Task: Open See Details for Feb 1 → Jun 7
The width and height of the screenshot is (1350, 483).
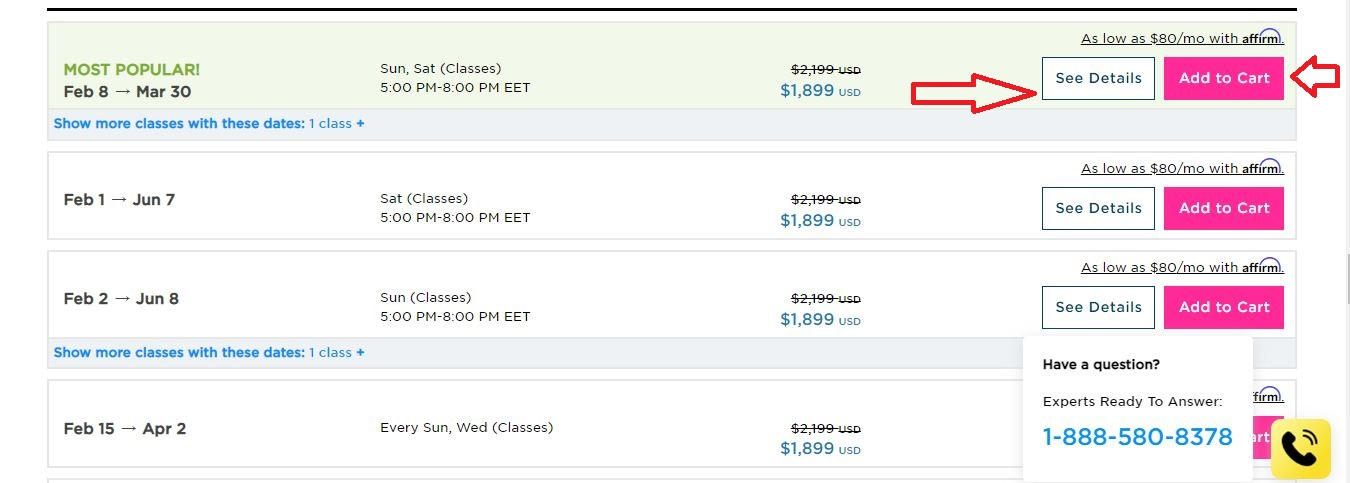Action: (x=1098, y=208)
